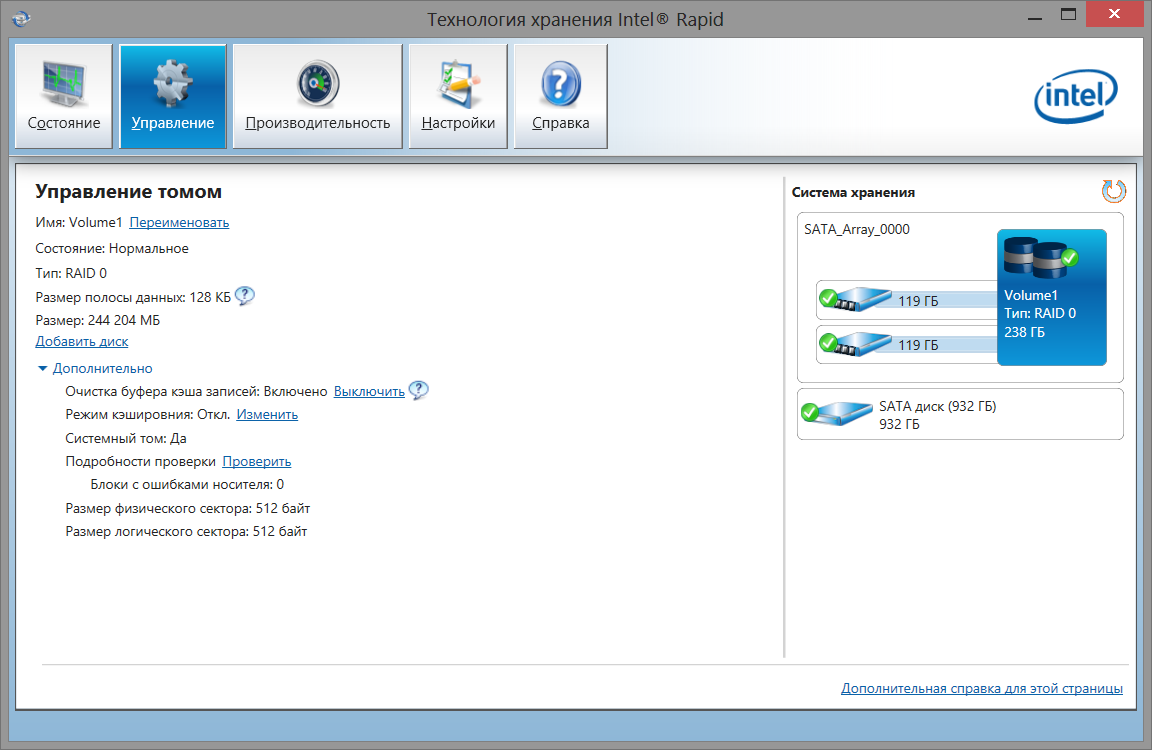Collapse the Дополнительно section
1152x750 pixels.
[96, 368]
